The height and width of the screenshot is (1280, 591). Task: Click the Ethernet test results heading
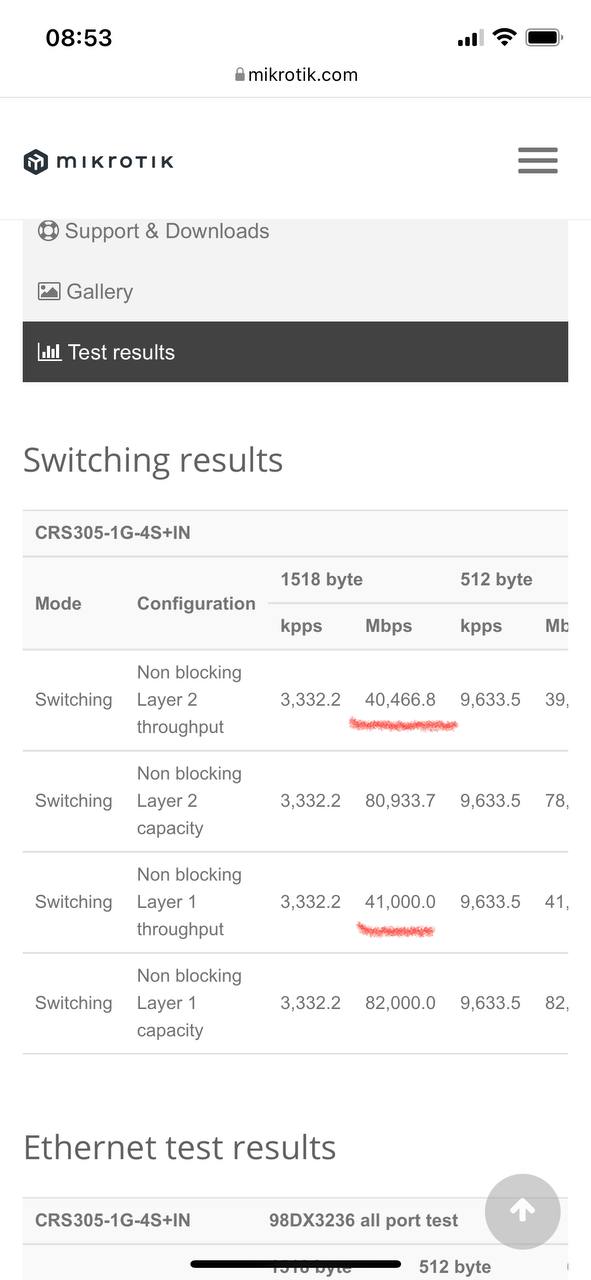tap(180, 1147)
